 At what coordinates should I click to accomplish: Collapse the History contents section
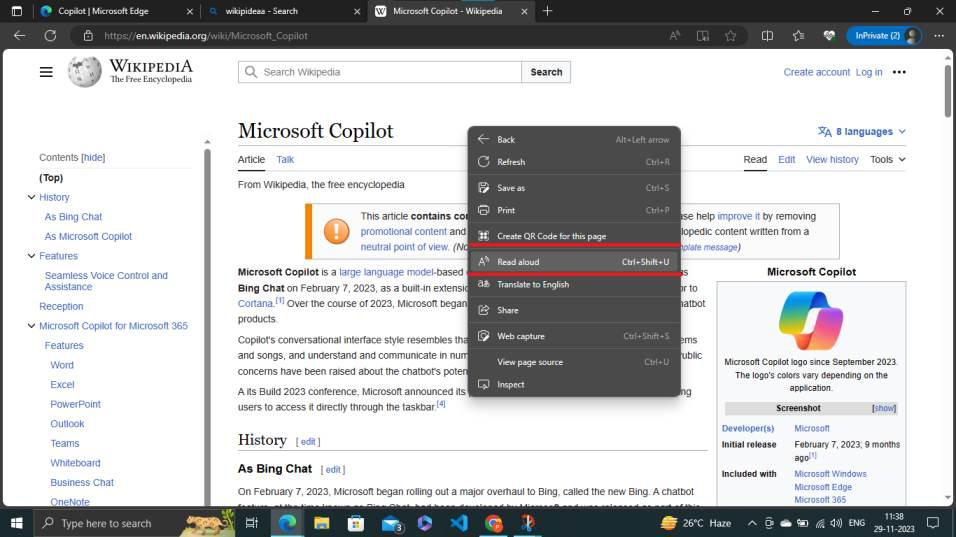(31, 197)
